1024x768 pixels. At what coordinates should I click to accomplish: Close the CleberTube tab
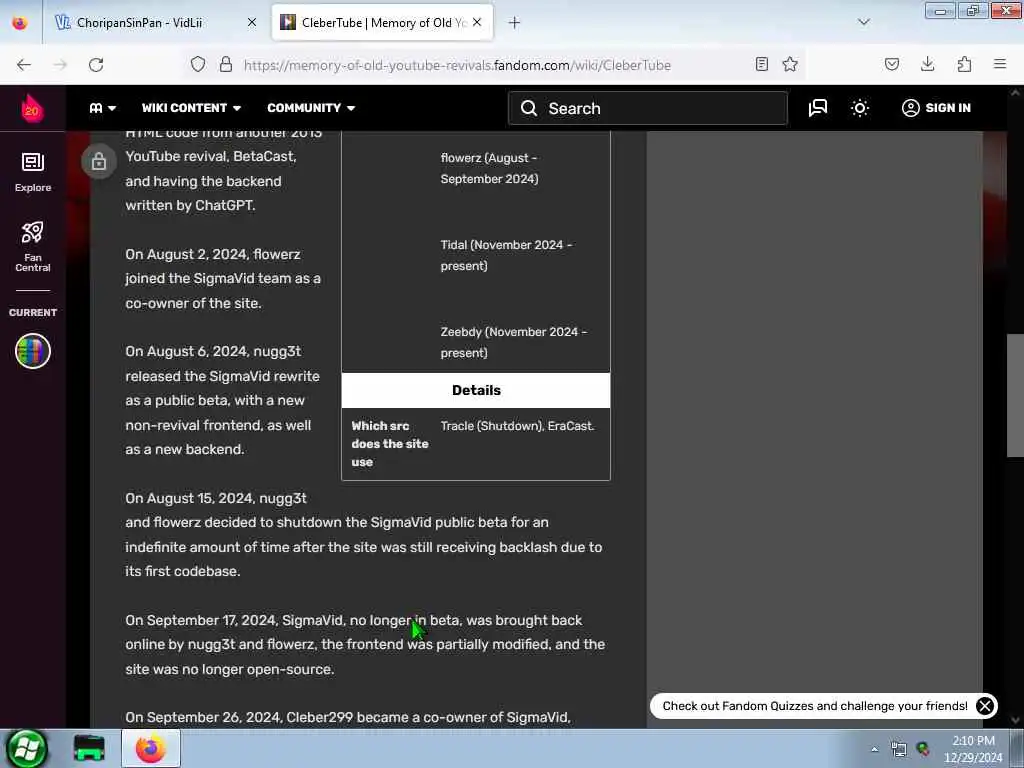point(477,22)
